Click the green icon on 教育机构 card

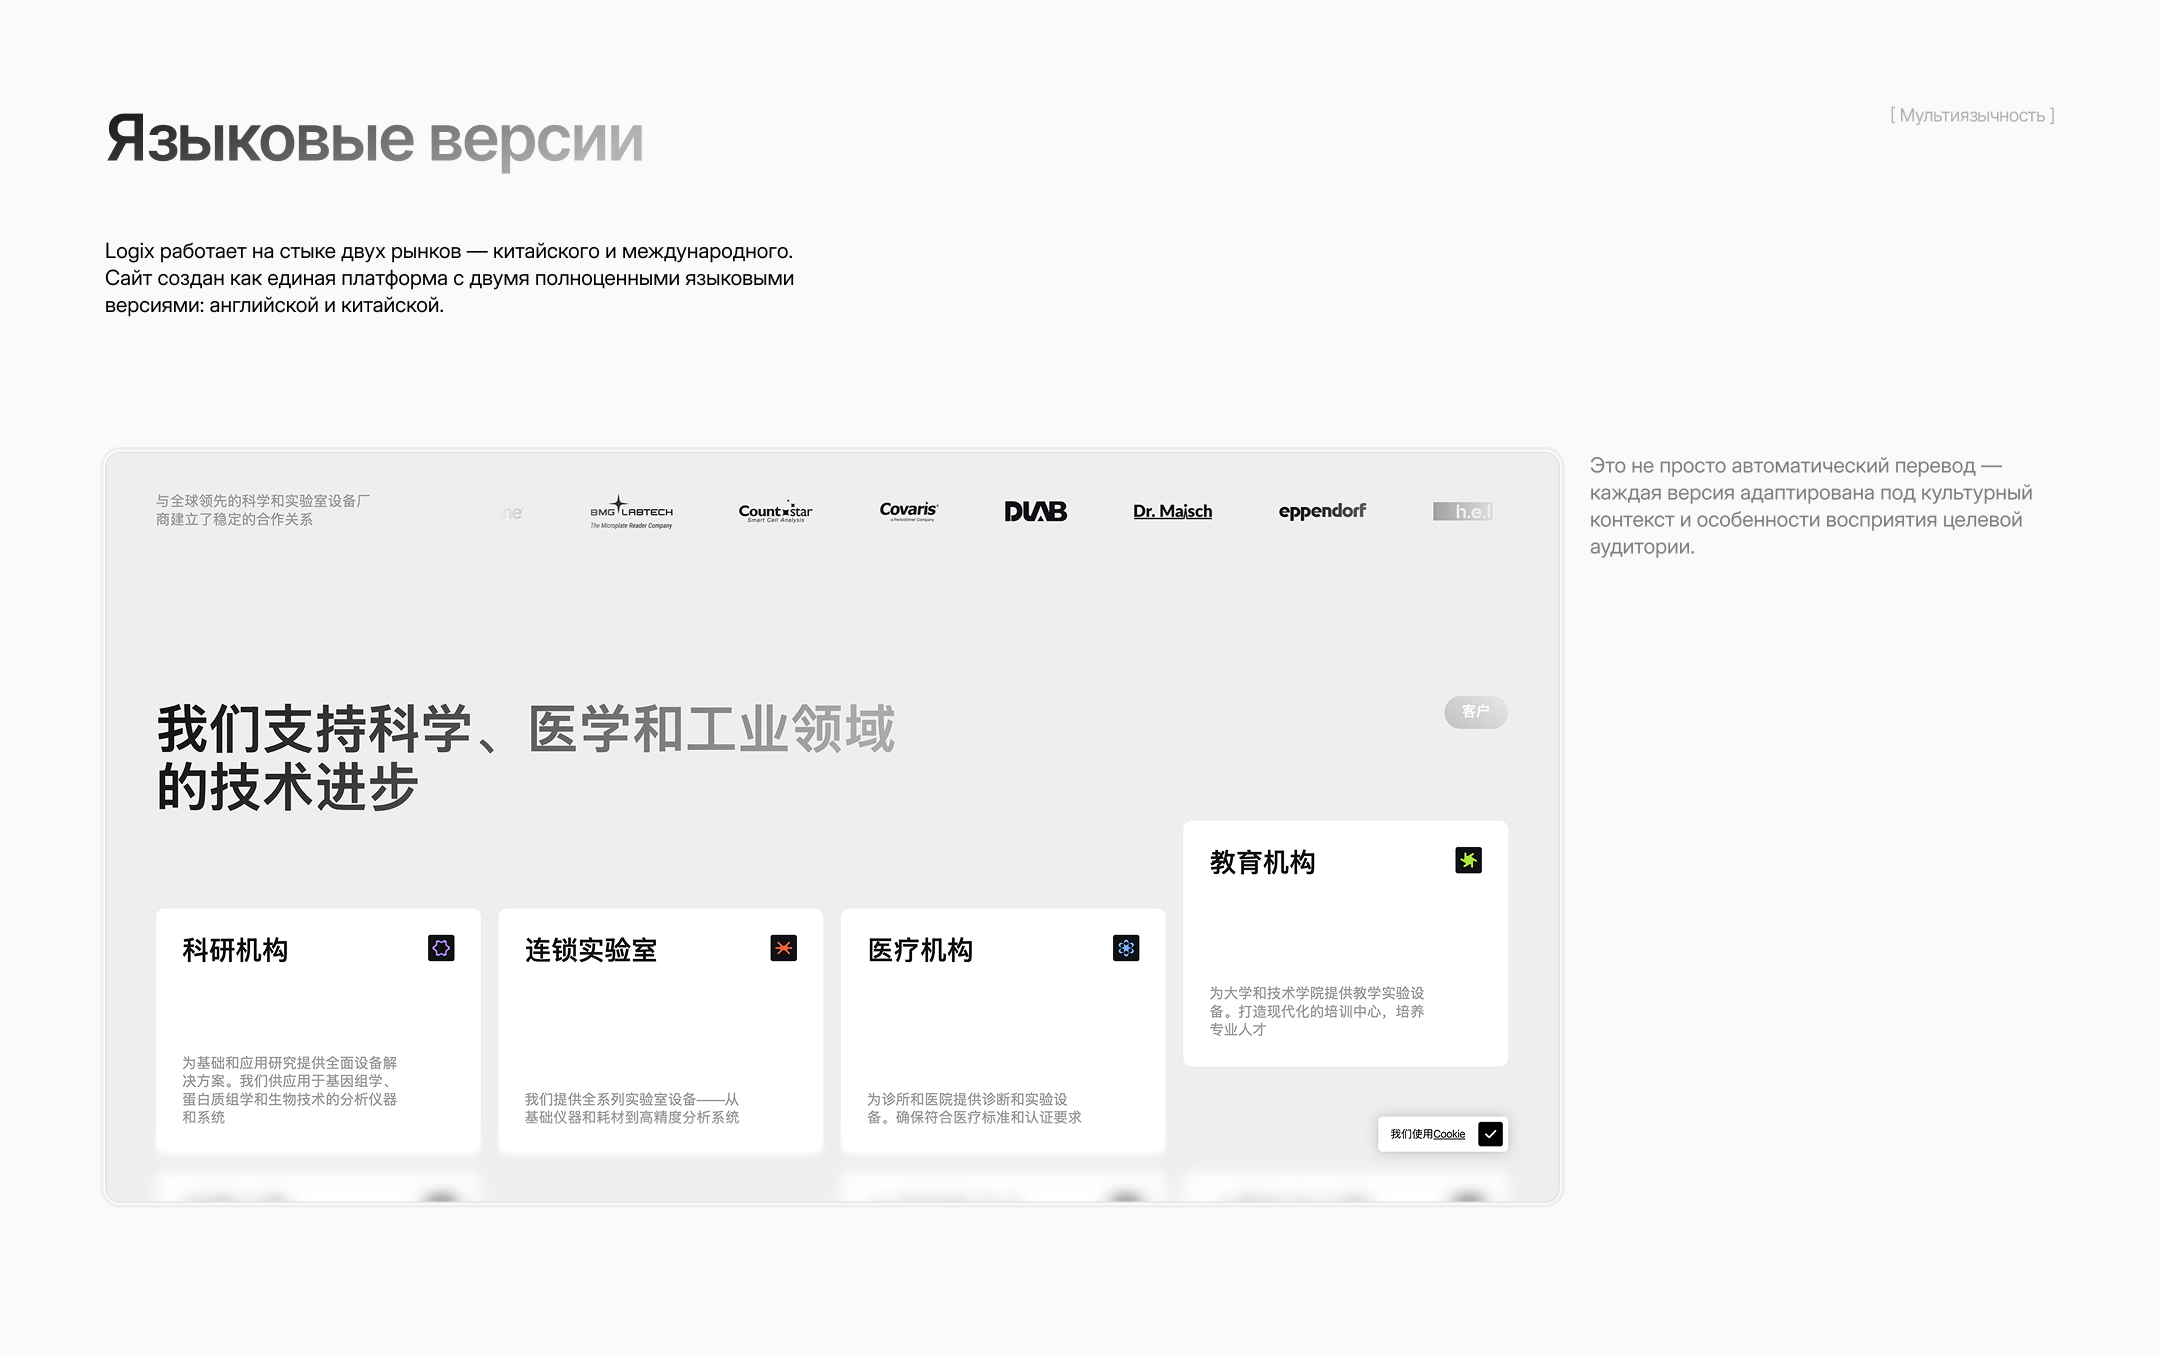coord(1468,860)
